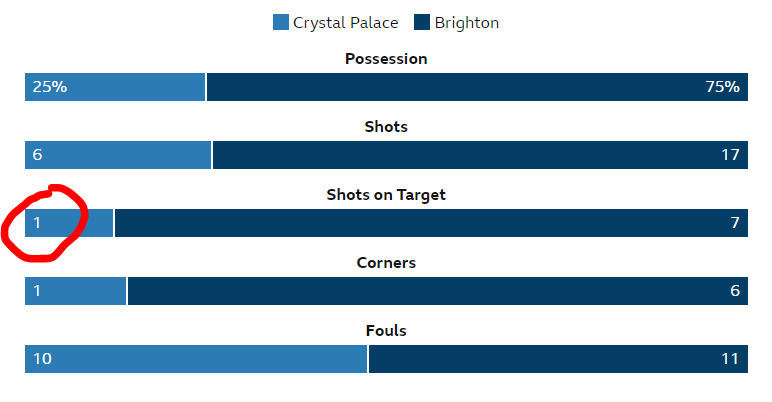Select Crystal Palace's 1 corner bar
The width and height of the screenshot is (772, 402).
click(x=75, y=291)
